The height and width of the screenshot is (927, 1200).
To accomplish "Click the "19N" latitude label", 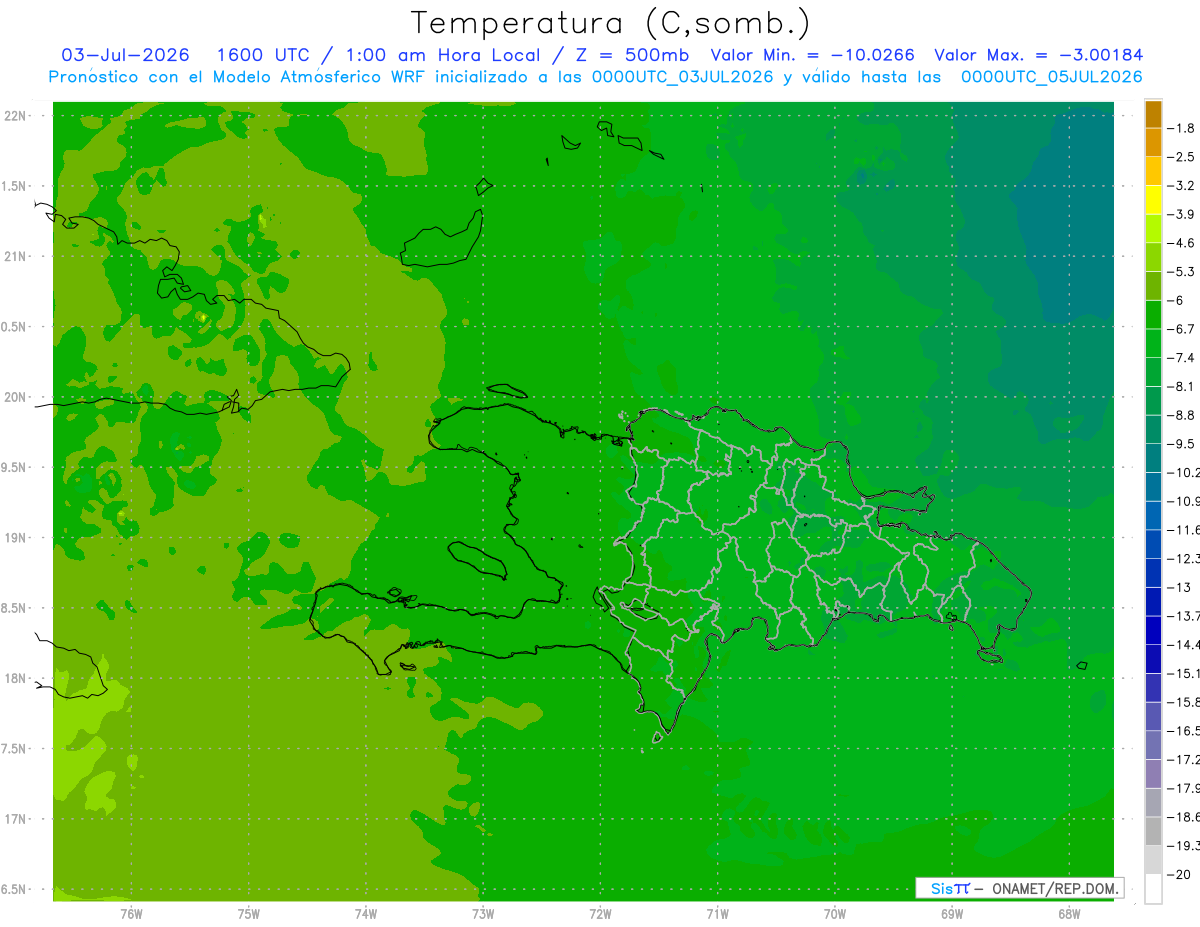I will tap(16, 538).
